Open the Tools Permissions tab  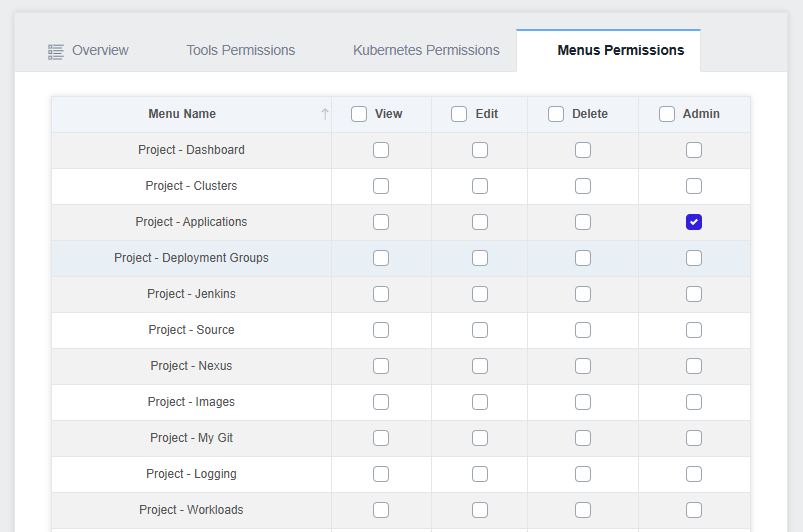[240, 50]
